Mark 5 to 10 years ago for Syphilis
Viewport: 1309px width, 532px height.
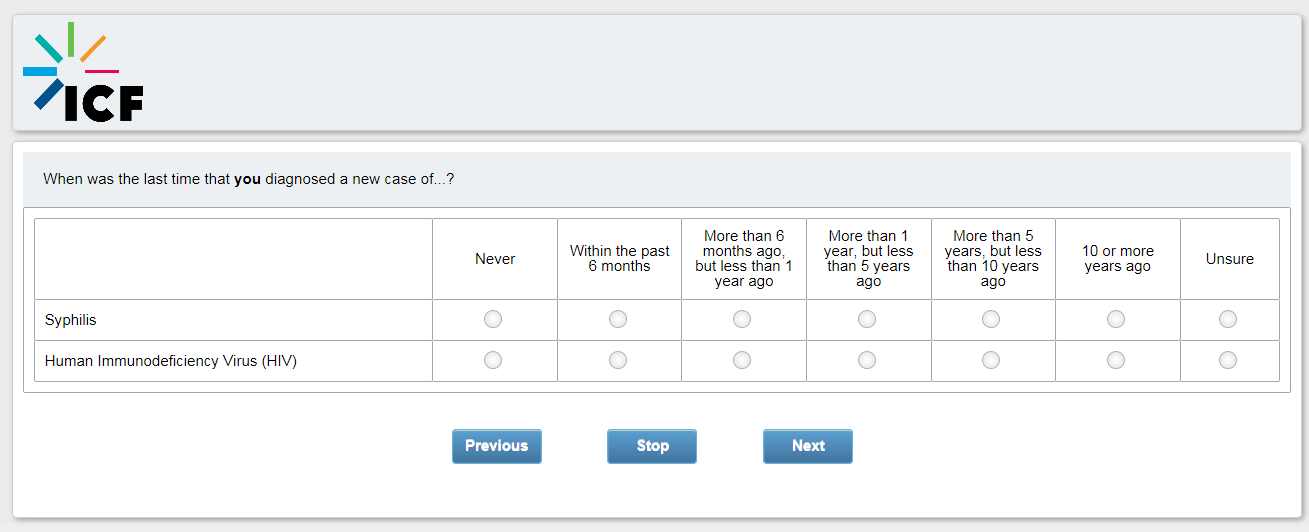[991, 319]
